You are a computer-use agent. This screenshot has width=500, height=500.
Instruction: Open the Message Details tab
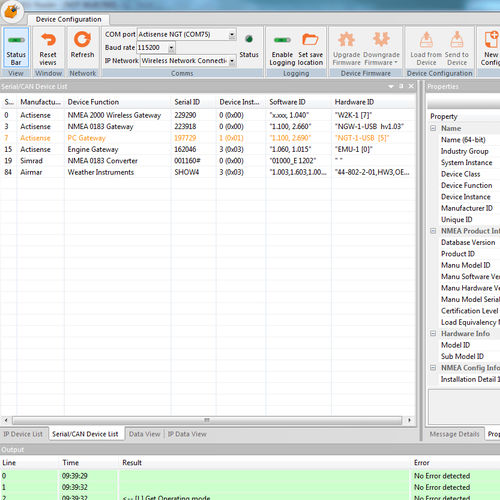[454, 434]
